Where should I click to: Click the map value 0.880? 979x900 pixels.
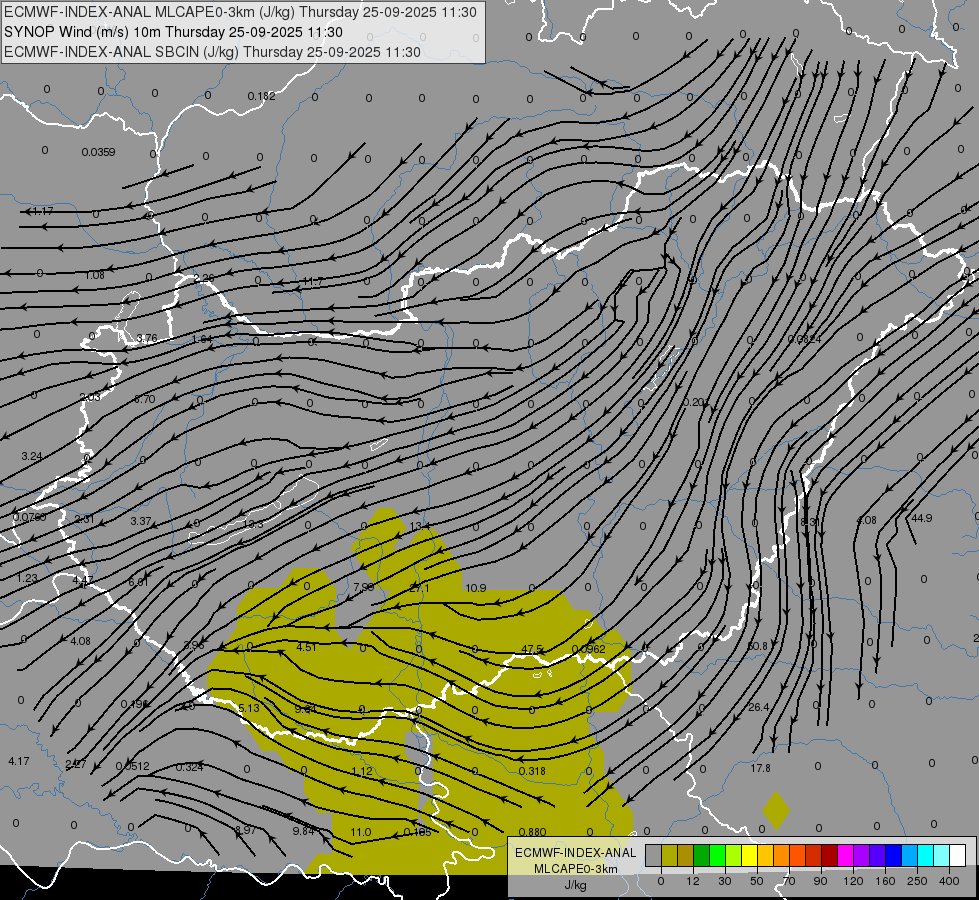(533, 832)
